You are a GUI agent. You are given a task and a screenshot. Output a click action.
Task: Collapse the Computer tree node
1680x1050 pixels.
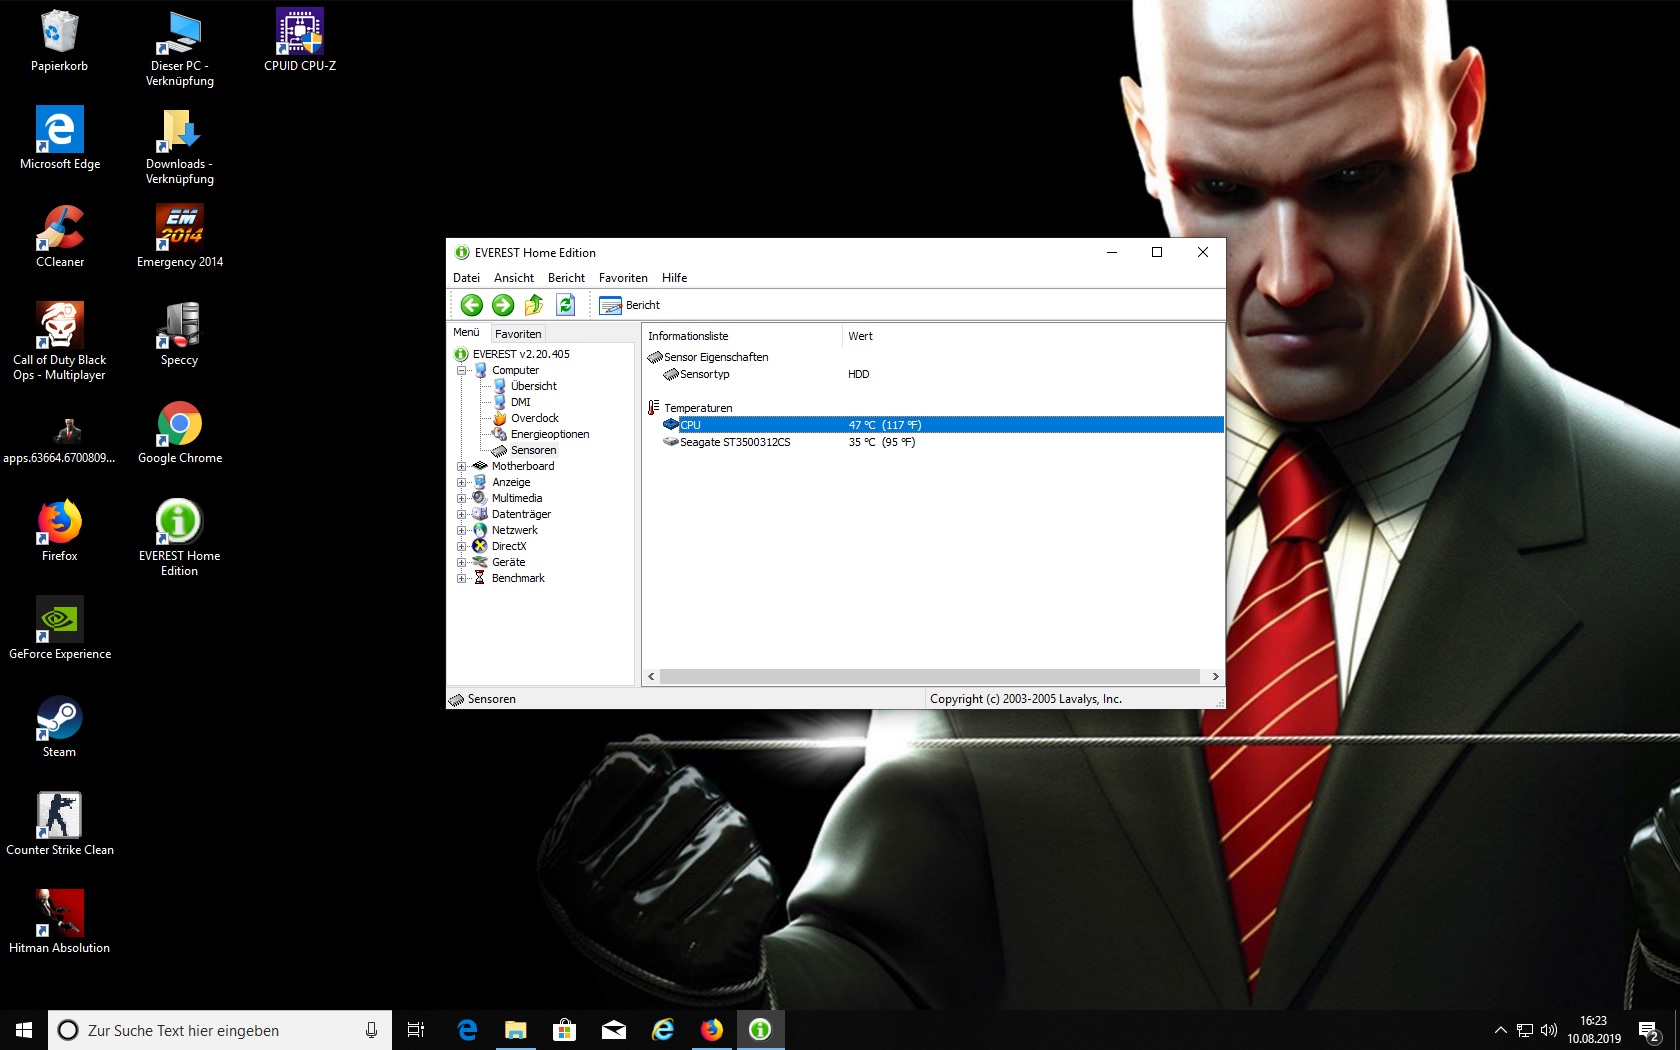[x=462, y=370]
